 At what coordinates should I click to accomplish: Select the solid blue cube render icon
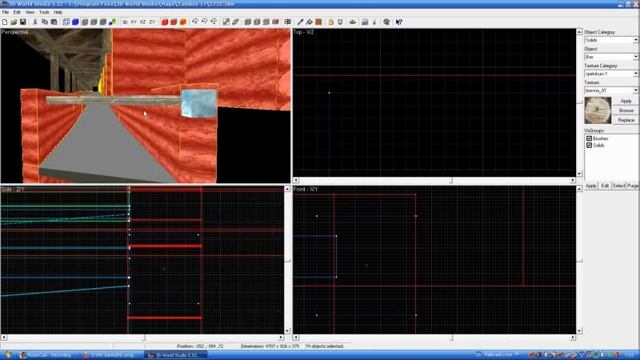[76, 22]
